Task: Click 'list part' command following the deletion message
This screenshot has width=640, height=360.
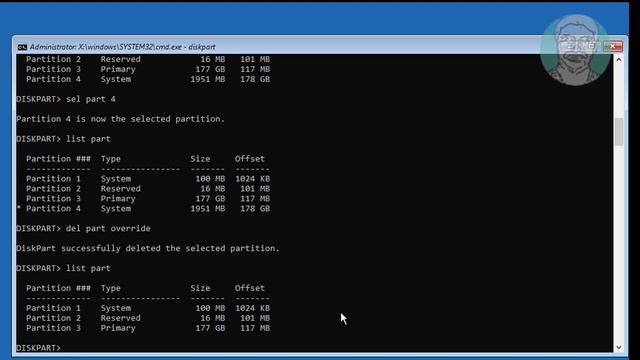Action: [x=88, y=268]
